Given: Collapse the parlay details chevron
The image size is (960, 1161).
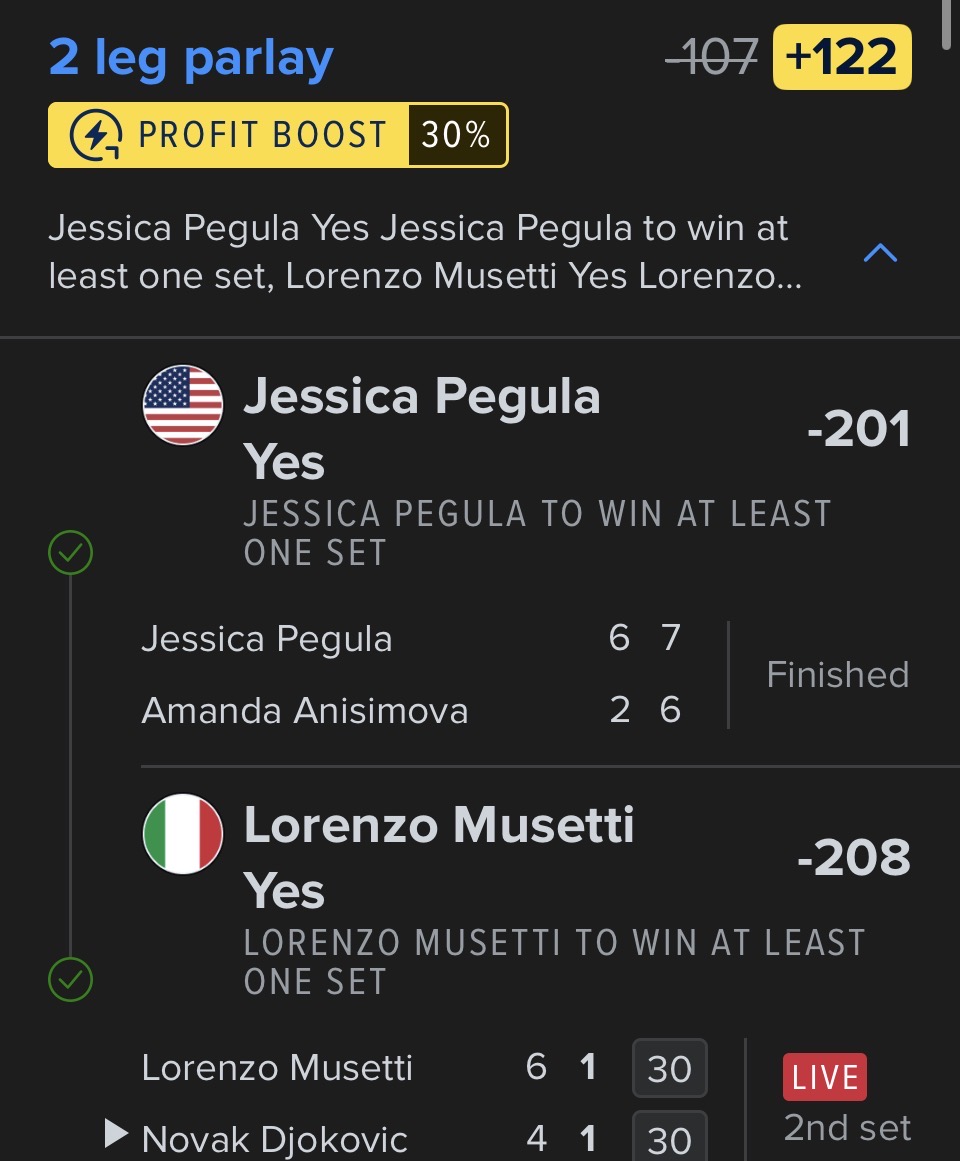Looking at the screenshot, I should coord(880,254).
